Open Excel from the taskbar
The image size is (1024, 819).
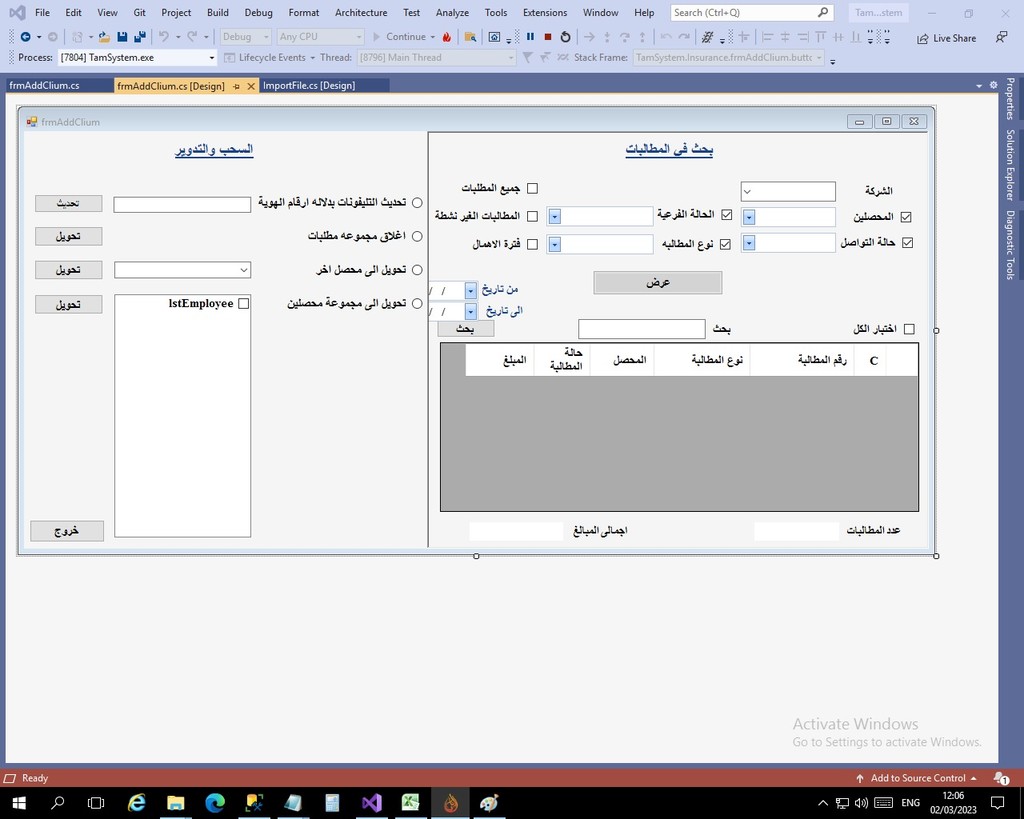411,803
